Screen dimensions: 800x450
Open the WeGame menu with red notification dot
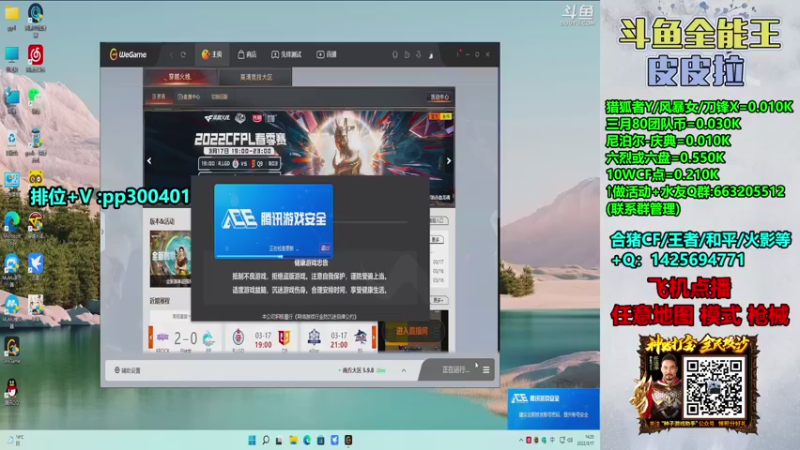(458, 54)
